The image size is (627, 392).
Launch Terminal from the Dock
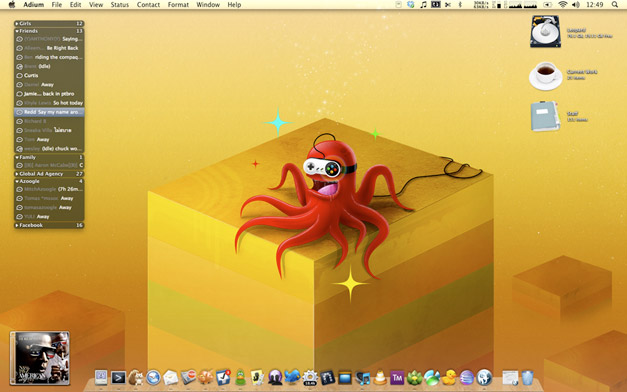click(x=118, y=377)
